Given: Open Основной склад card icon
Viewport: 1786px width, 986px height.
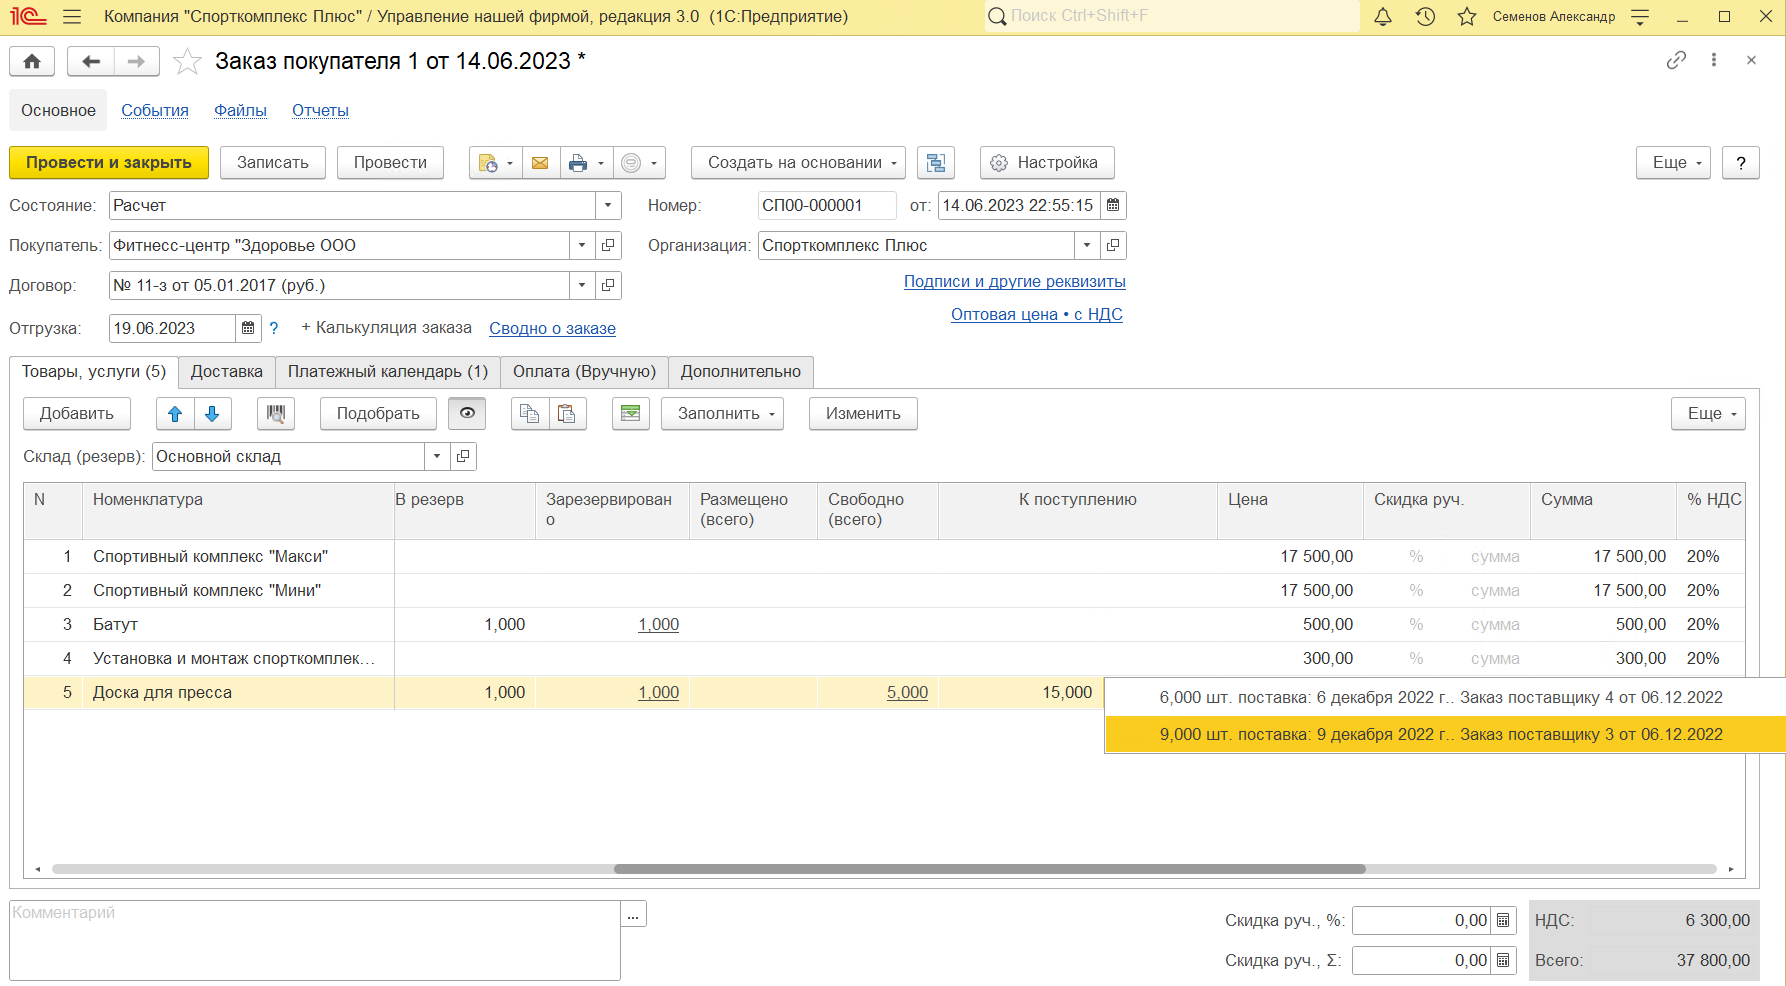Looking at the screenshot, I should point(463,457).
